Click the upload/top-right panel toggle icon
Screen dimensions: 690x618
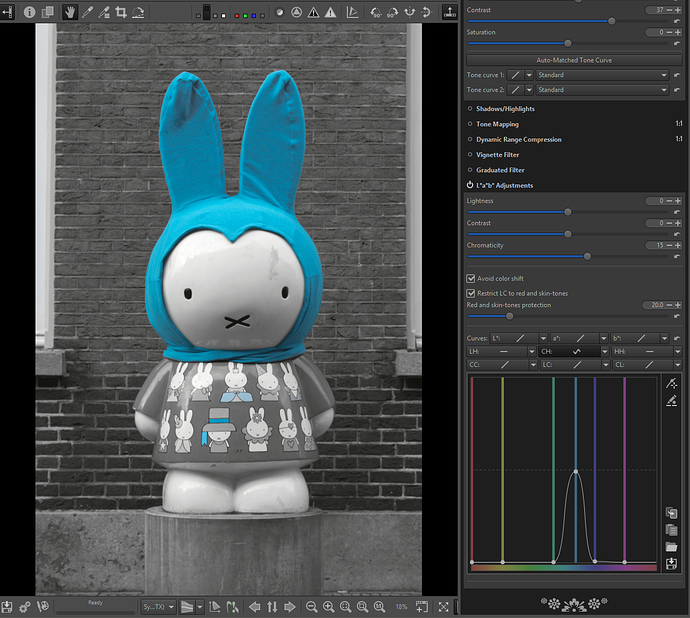point(449,12)
